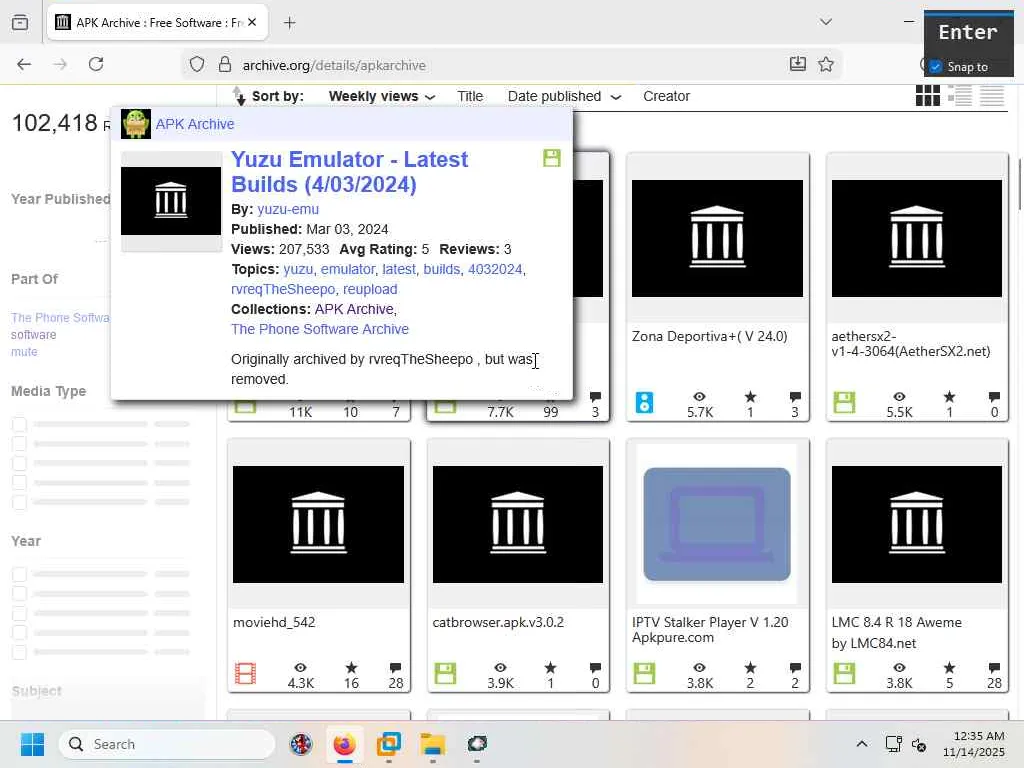Open IPTV Stalker Player laptop thumbnail
This screenshot has height=768, width=1024.
(717, 524)
